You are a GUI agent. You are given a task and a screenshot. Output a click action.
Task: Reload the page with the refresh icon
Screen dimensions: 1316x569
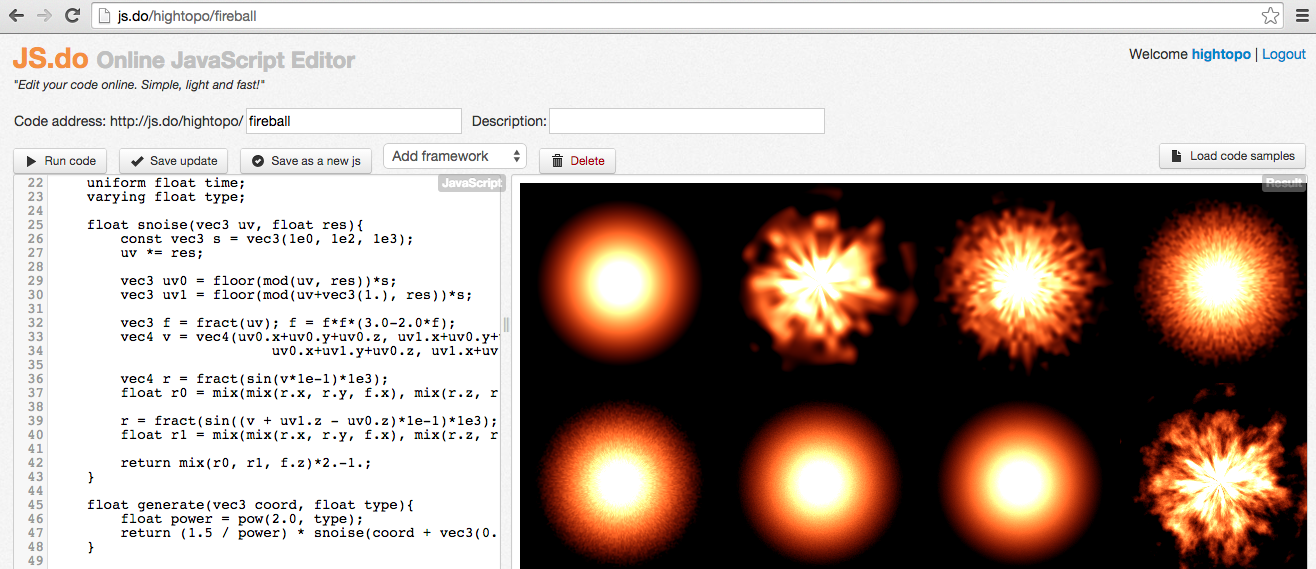click(72, 16)
